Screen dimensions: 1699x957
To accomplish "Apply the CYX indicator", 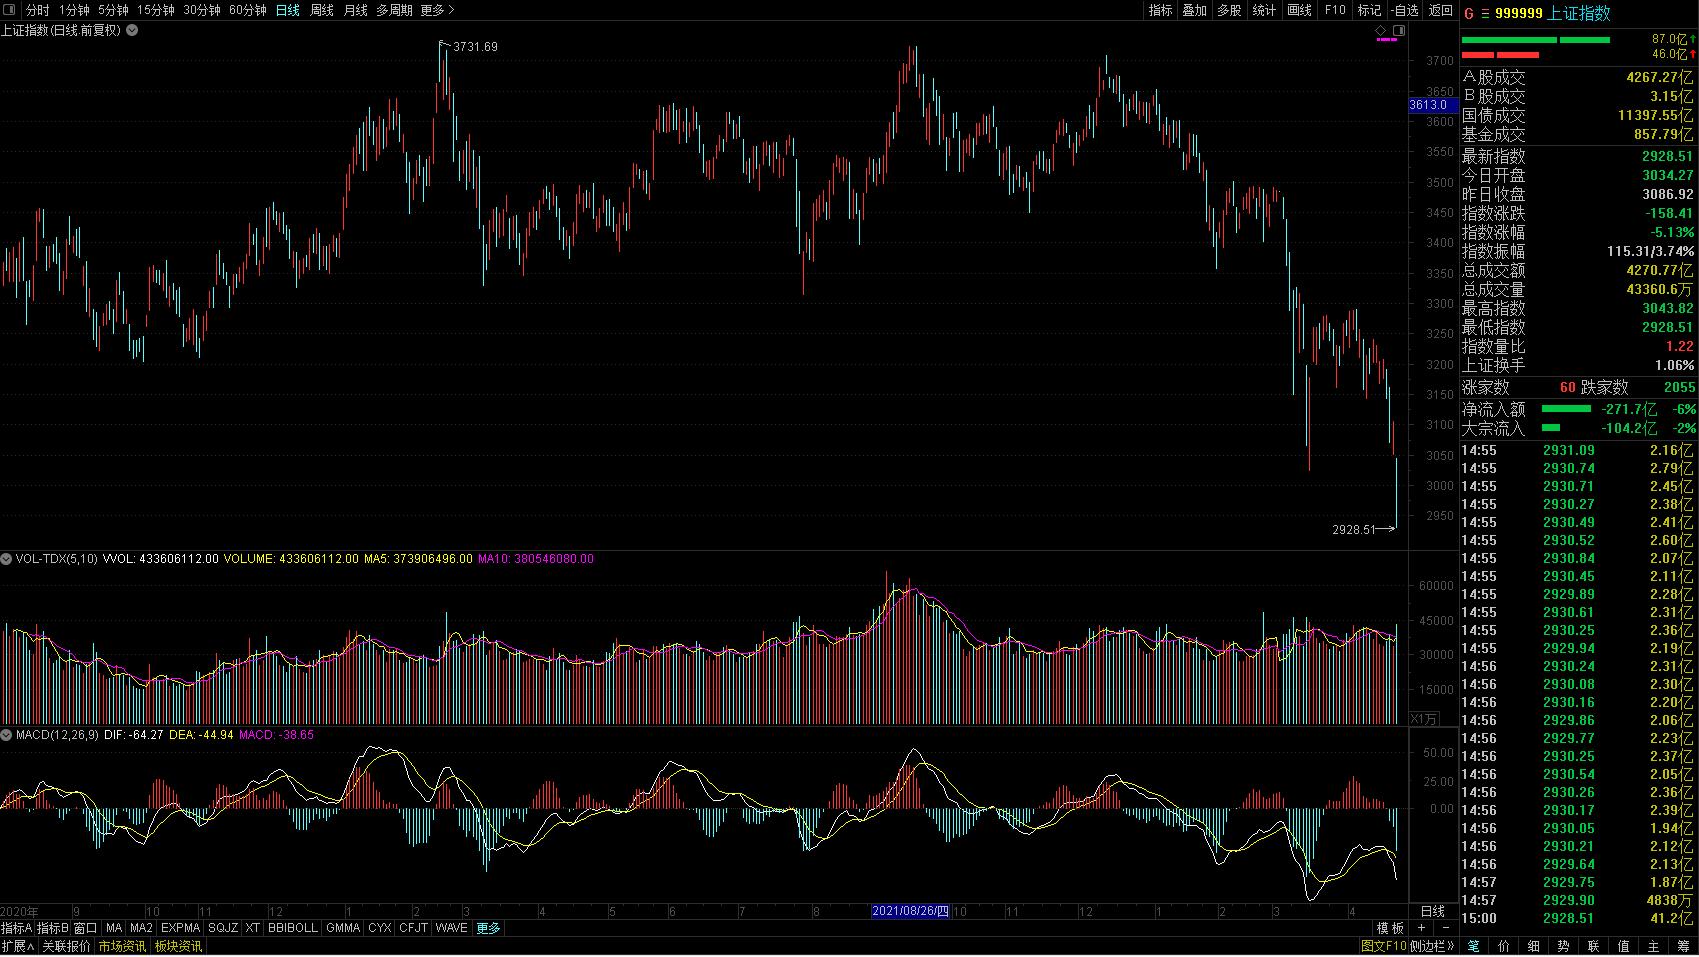I will [379, 928].
